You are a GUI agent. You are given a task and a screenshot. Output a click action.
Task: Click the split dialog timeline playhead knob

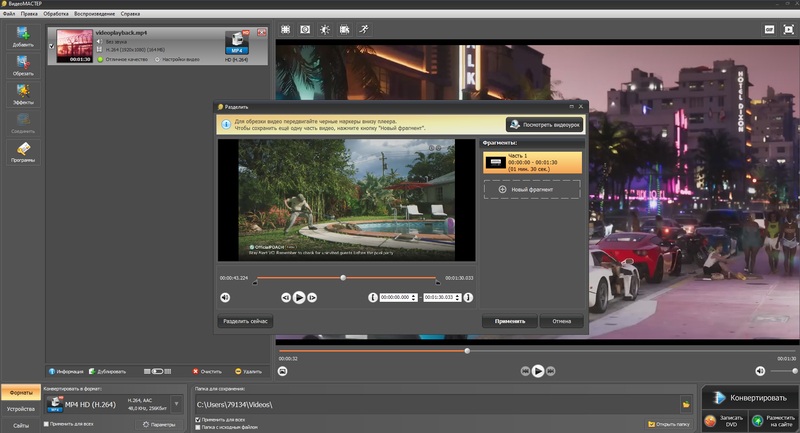pyautogui.click(x=343, y=278)
